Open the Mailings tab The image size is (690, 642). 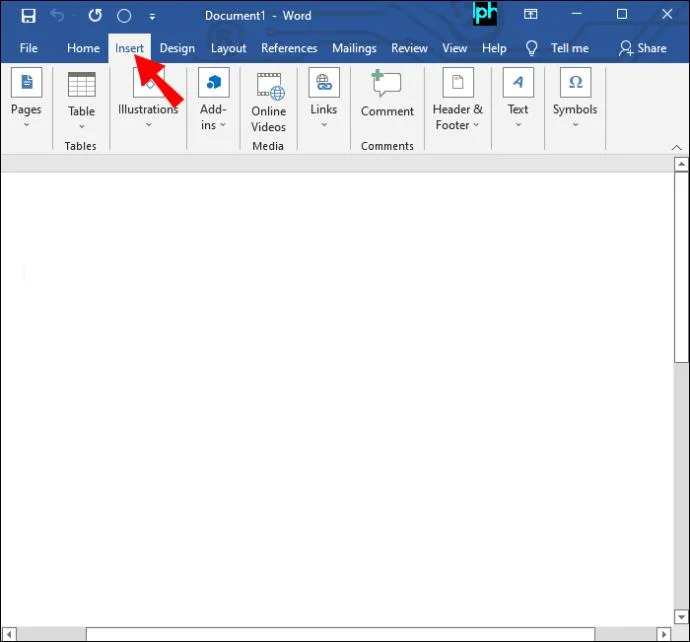(354, 48)
